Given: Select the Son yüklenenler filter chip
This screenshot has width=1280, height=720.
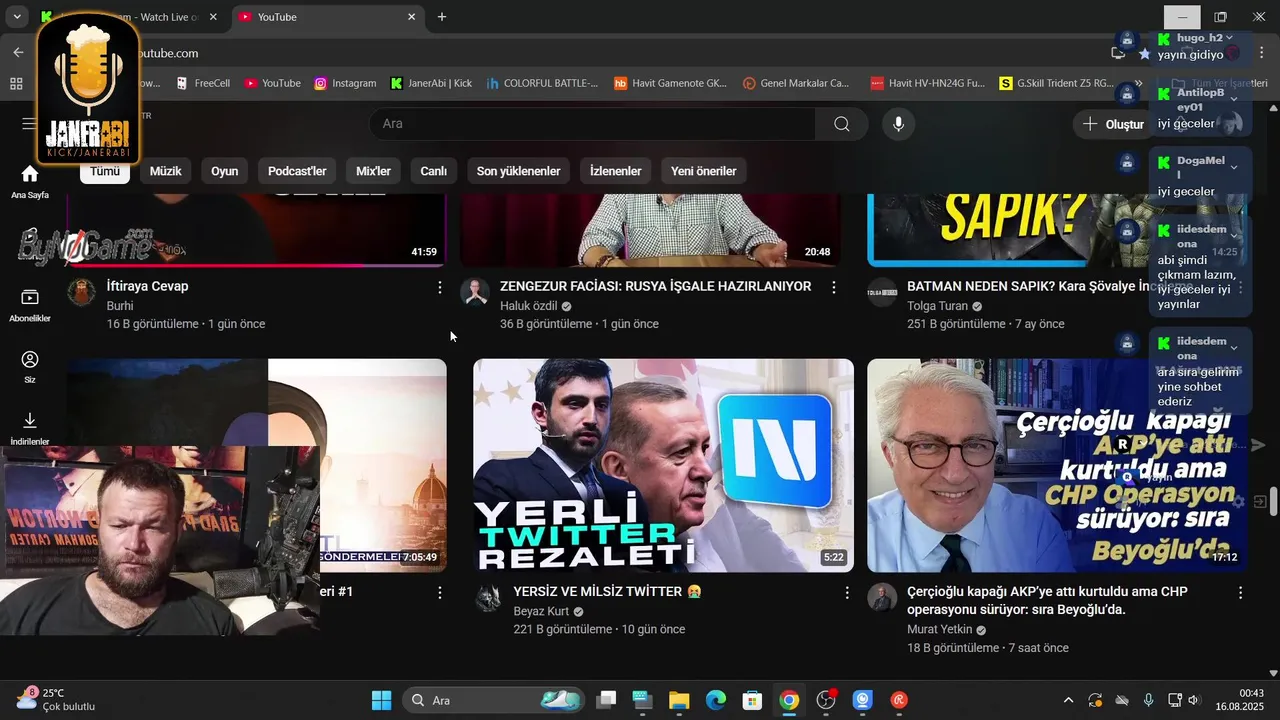Looking at the screenshot, I should coord(518,171).
